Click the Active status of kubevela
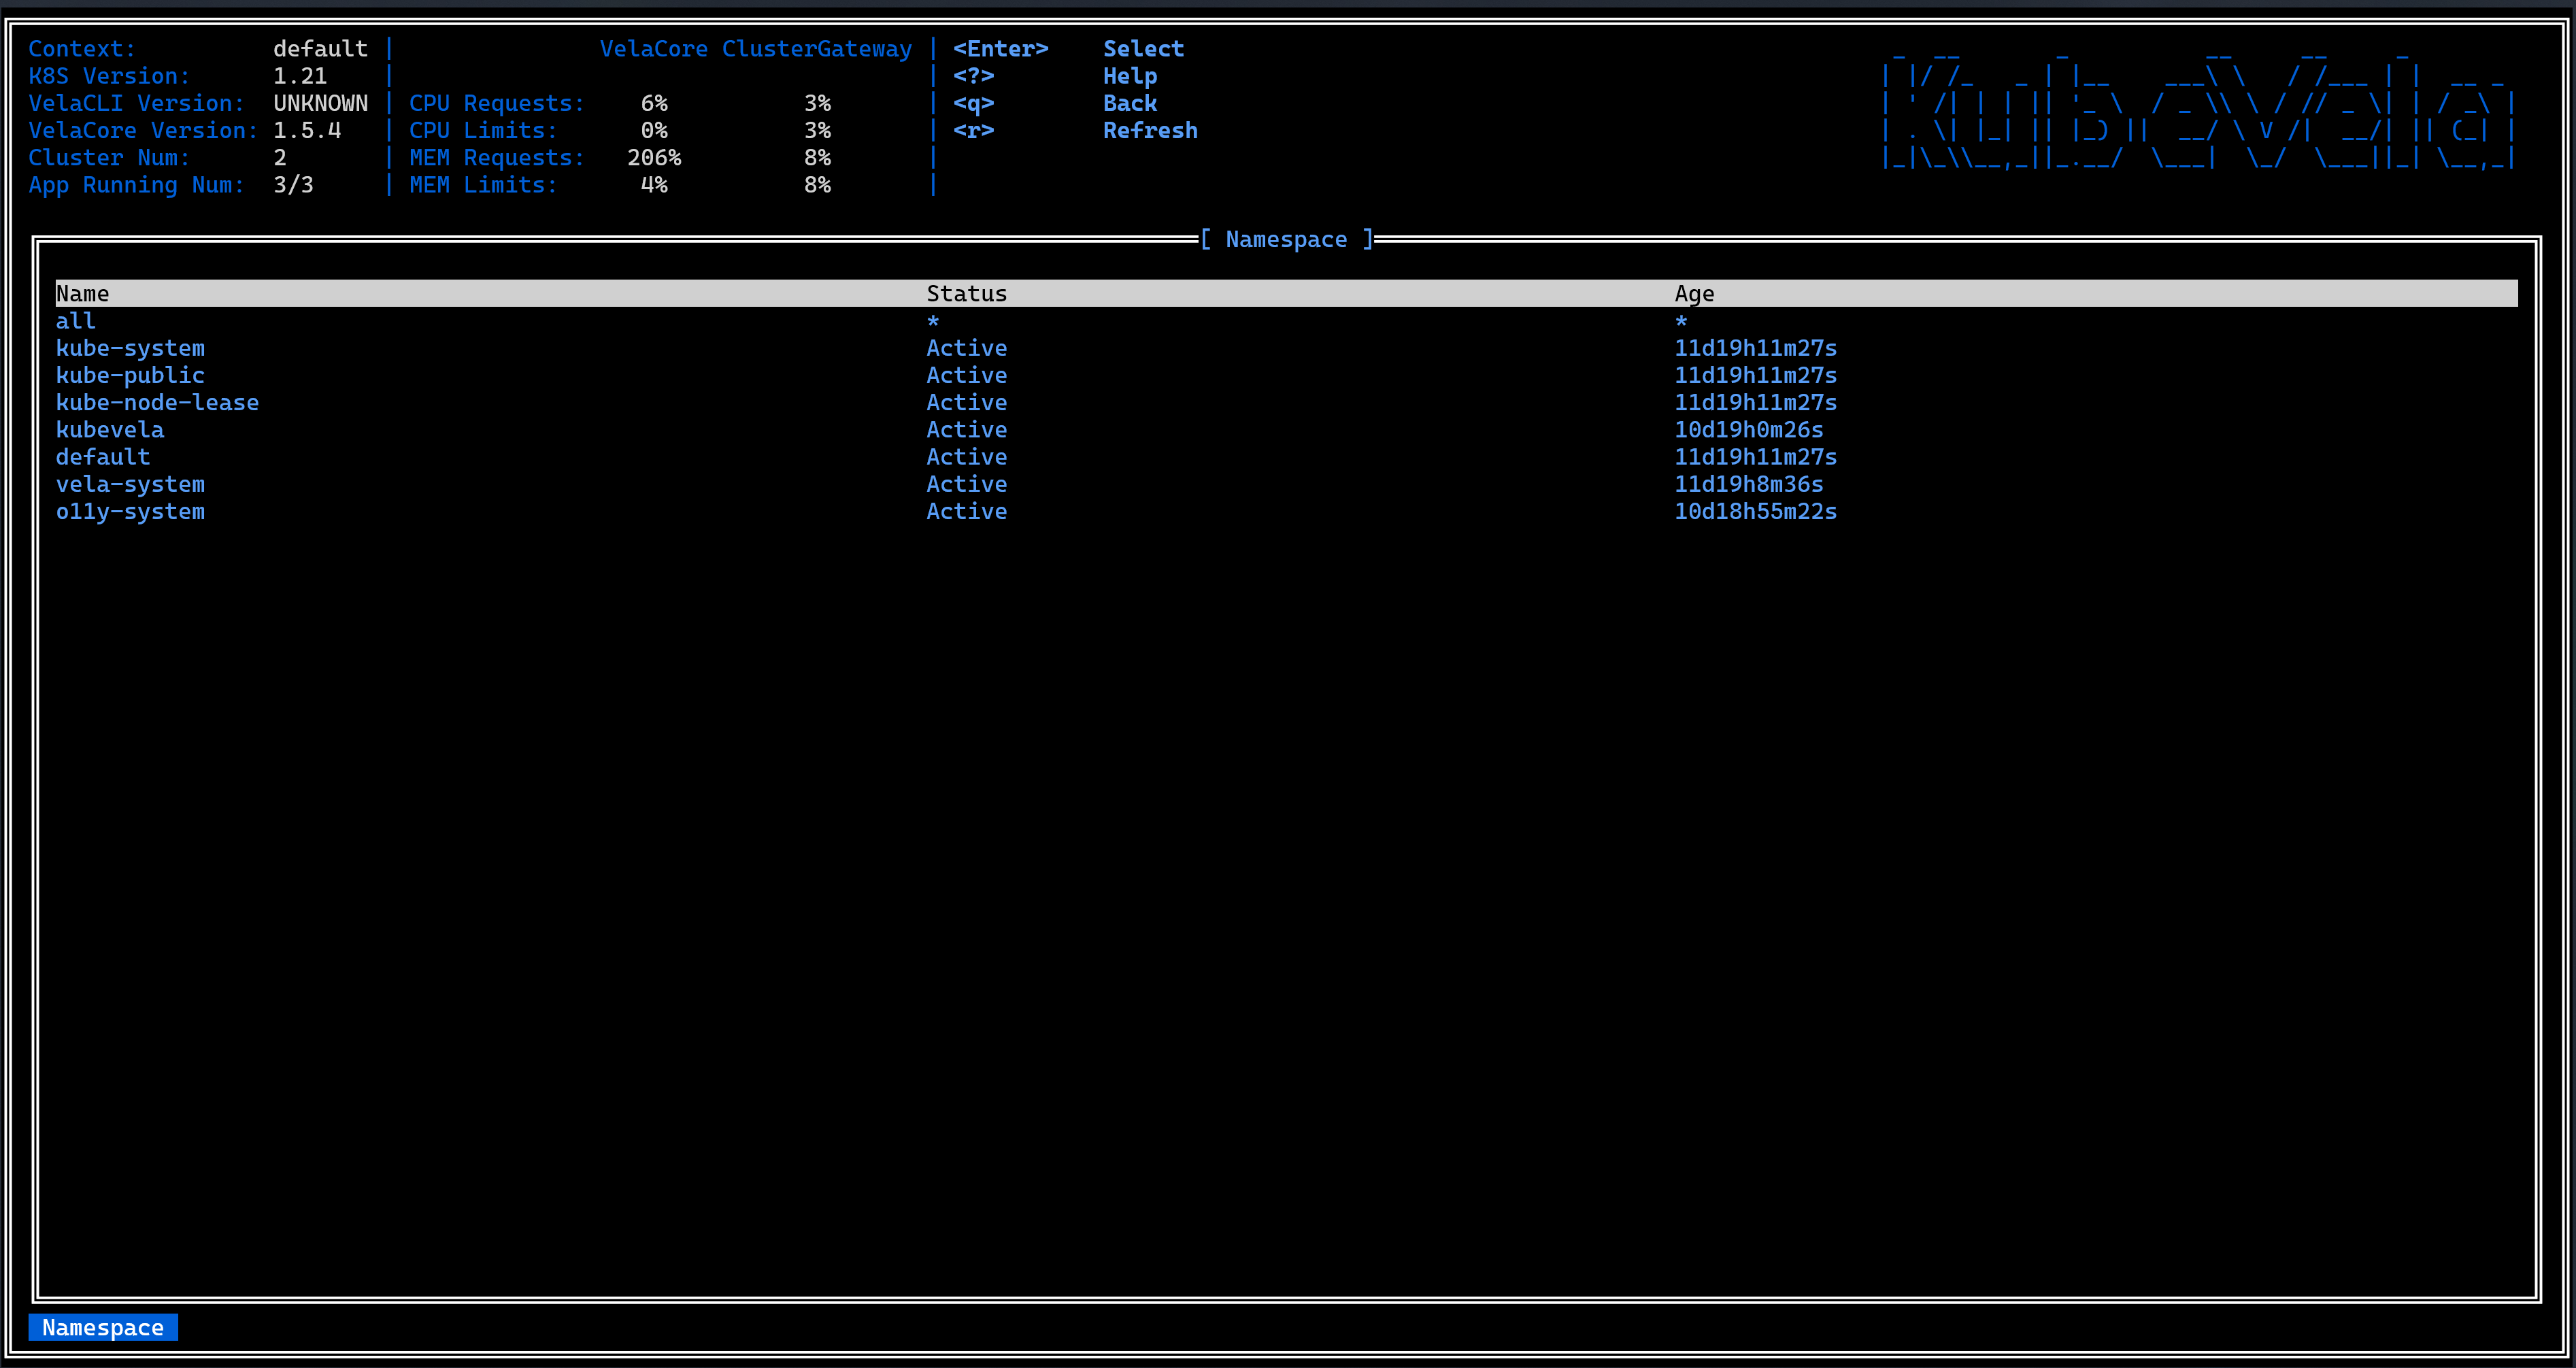Image resolution: width=2576 pixels, height=1368 pixels. tap(966, 430)
